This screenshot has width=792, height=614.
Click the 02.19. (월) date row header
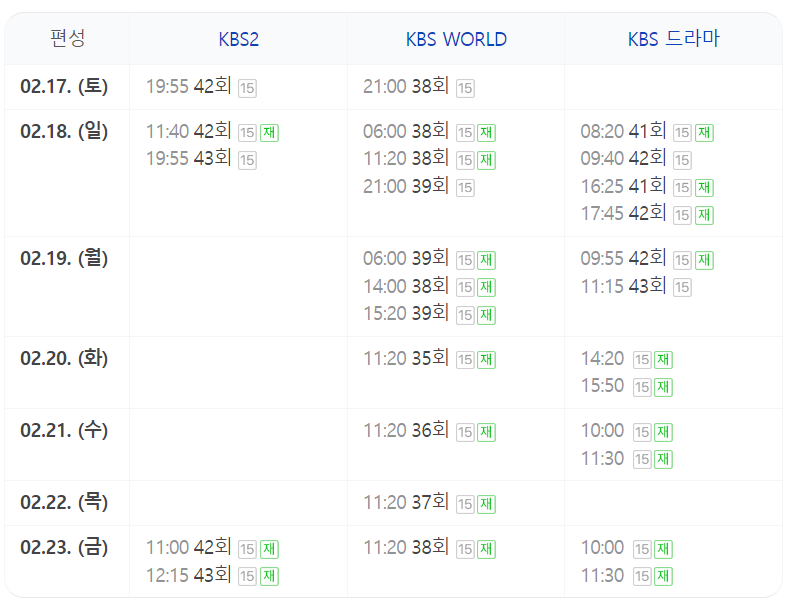coord(64,258)
